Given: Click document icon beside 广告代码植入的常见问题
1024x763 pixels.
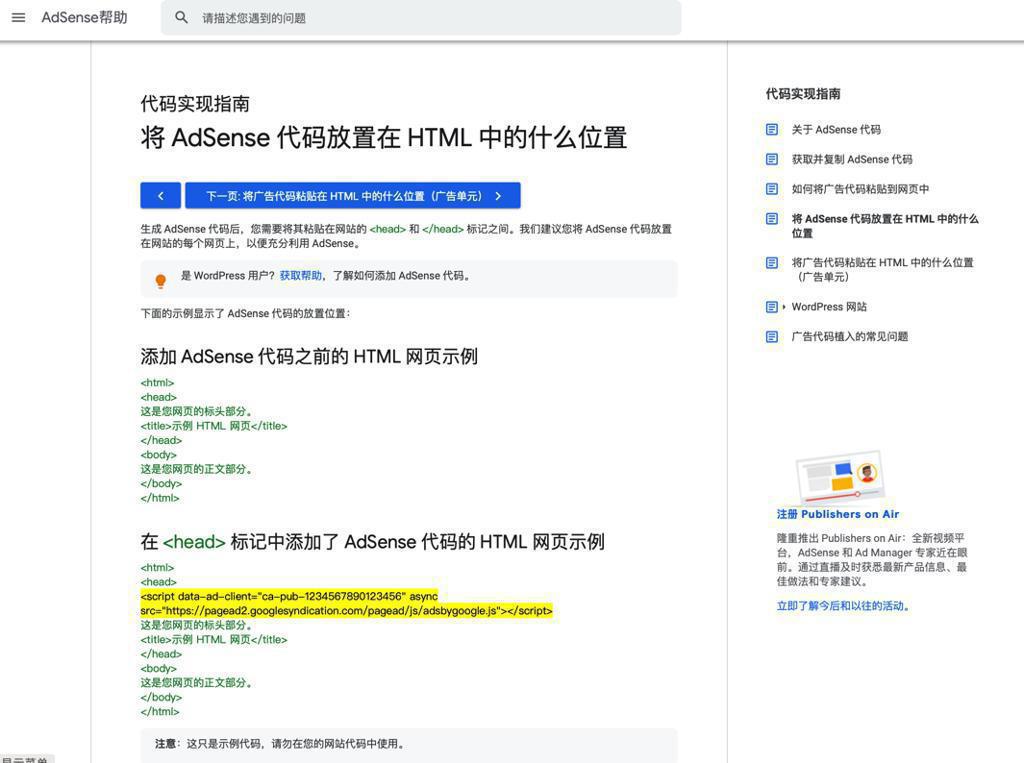Looking at the screenshot, I should click(772, 336).
